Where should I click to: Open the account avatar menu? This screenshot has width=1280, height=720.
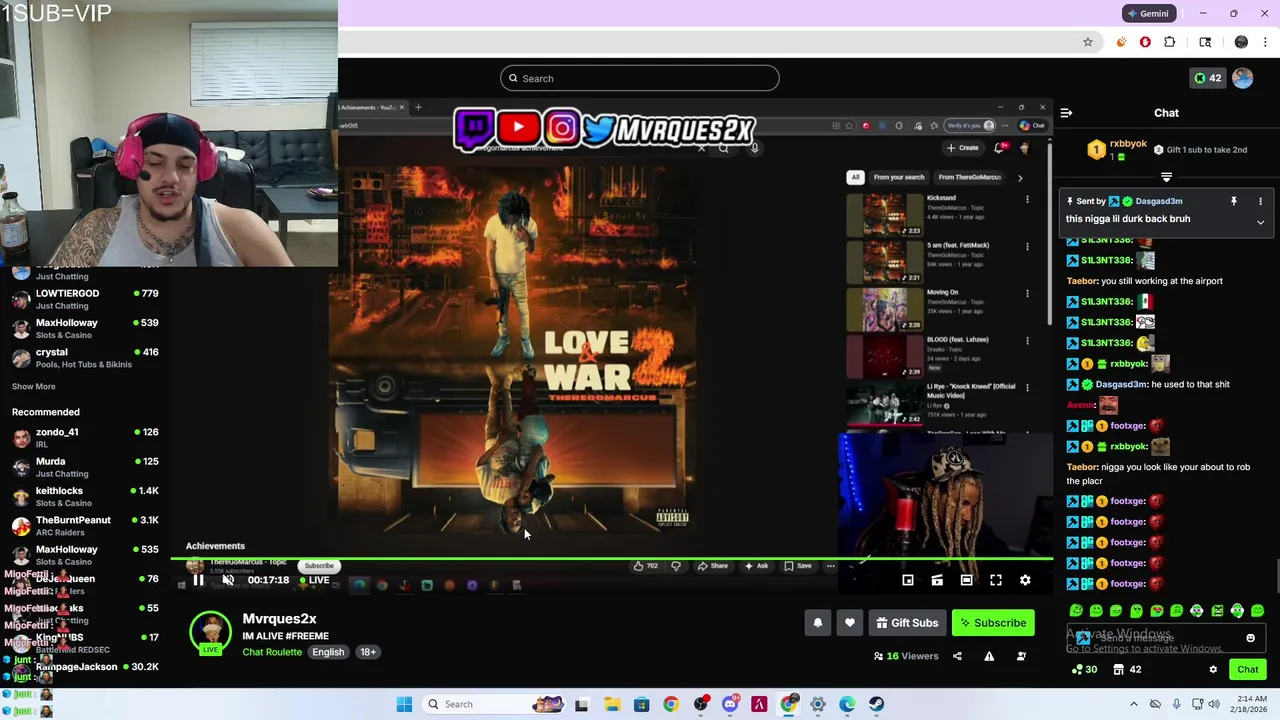[x=1242, y=78]
